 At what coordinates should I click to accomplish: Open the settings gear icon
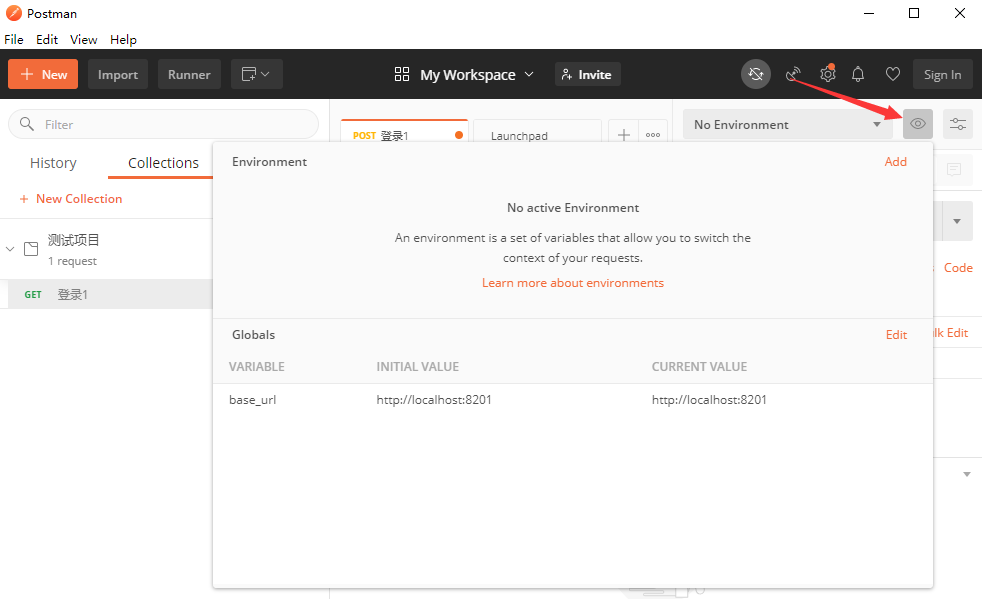click(827, 75)
